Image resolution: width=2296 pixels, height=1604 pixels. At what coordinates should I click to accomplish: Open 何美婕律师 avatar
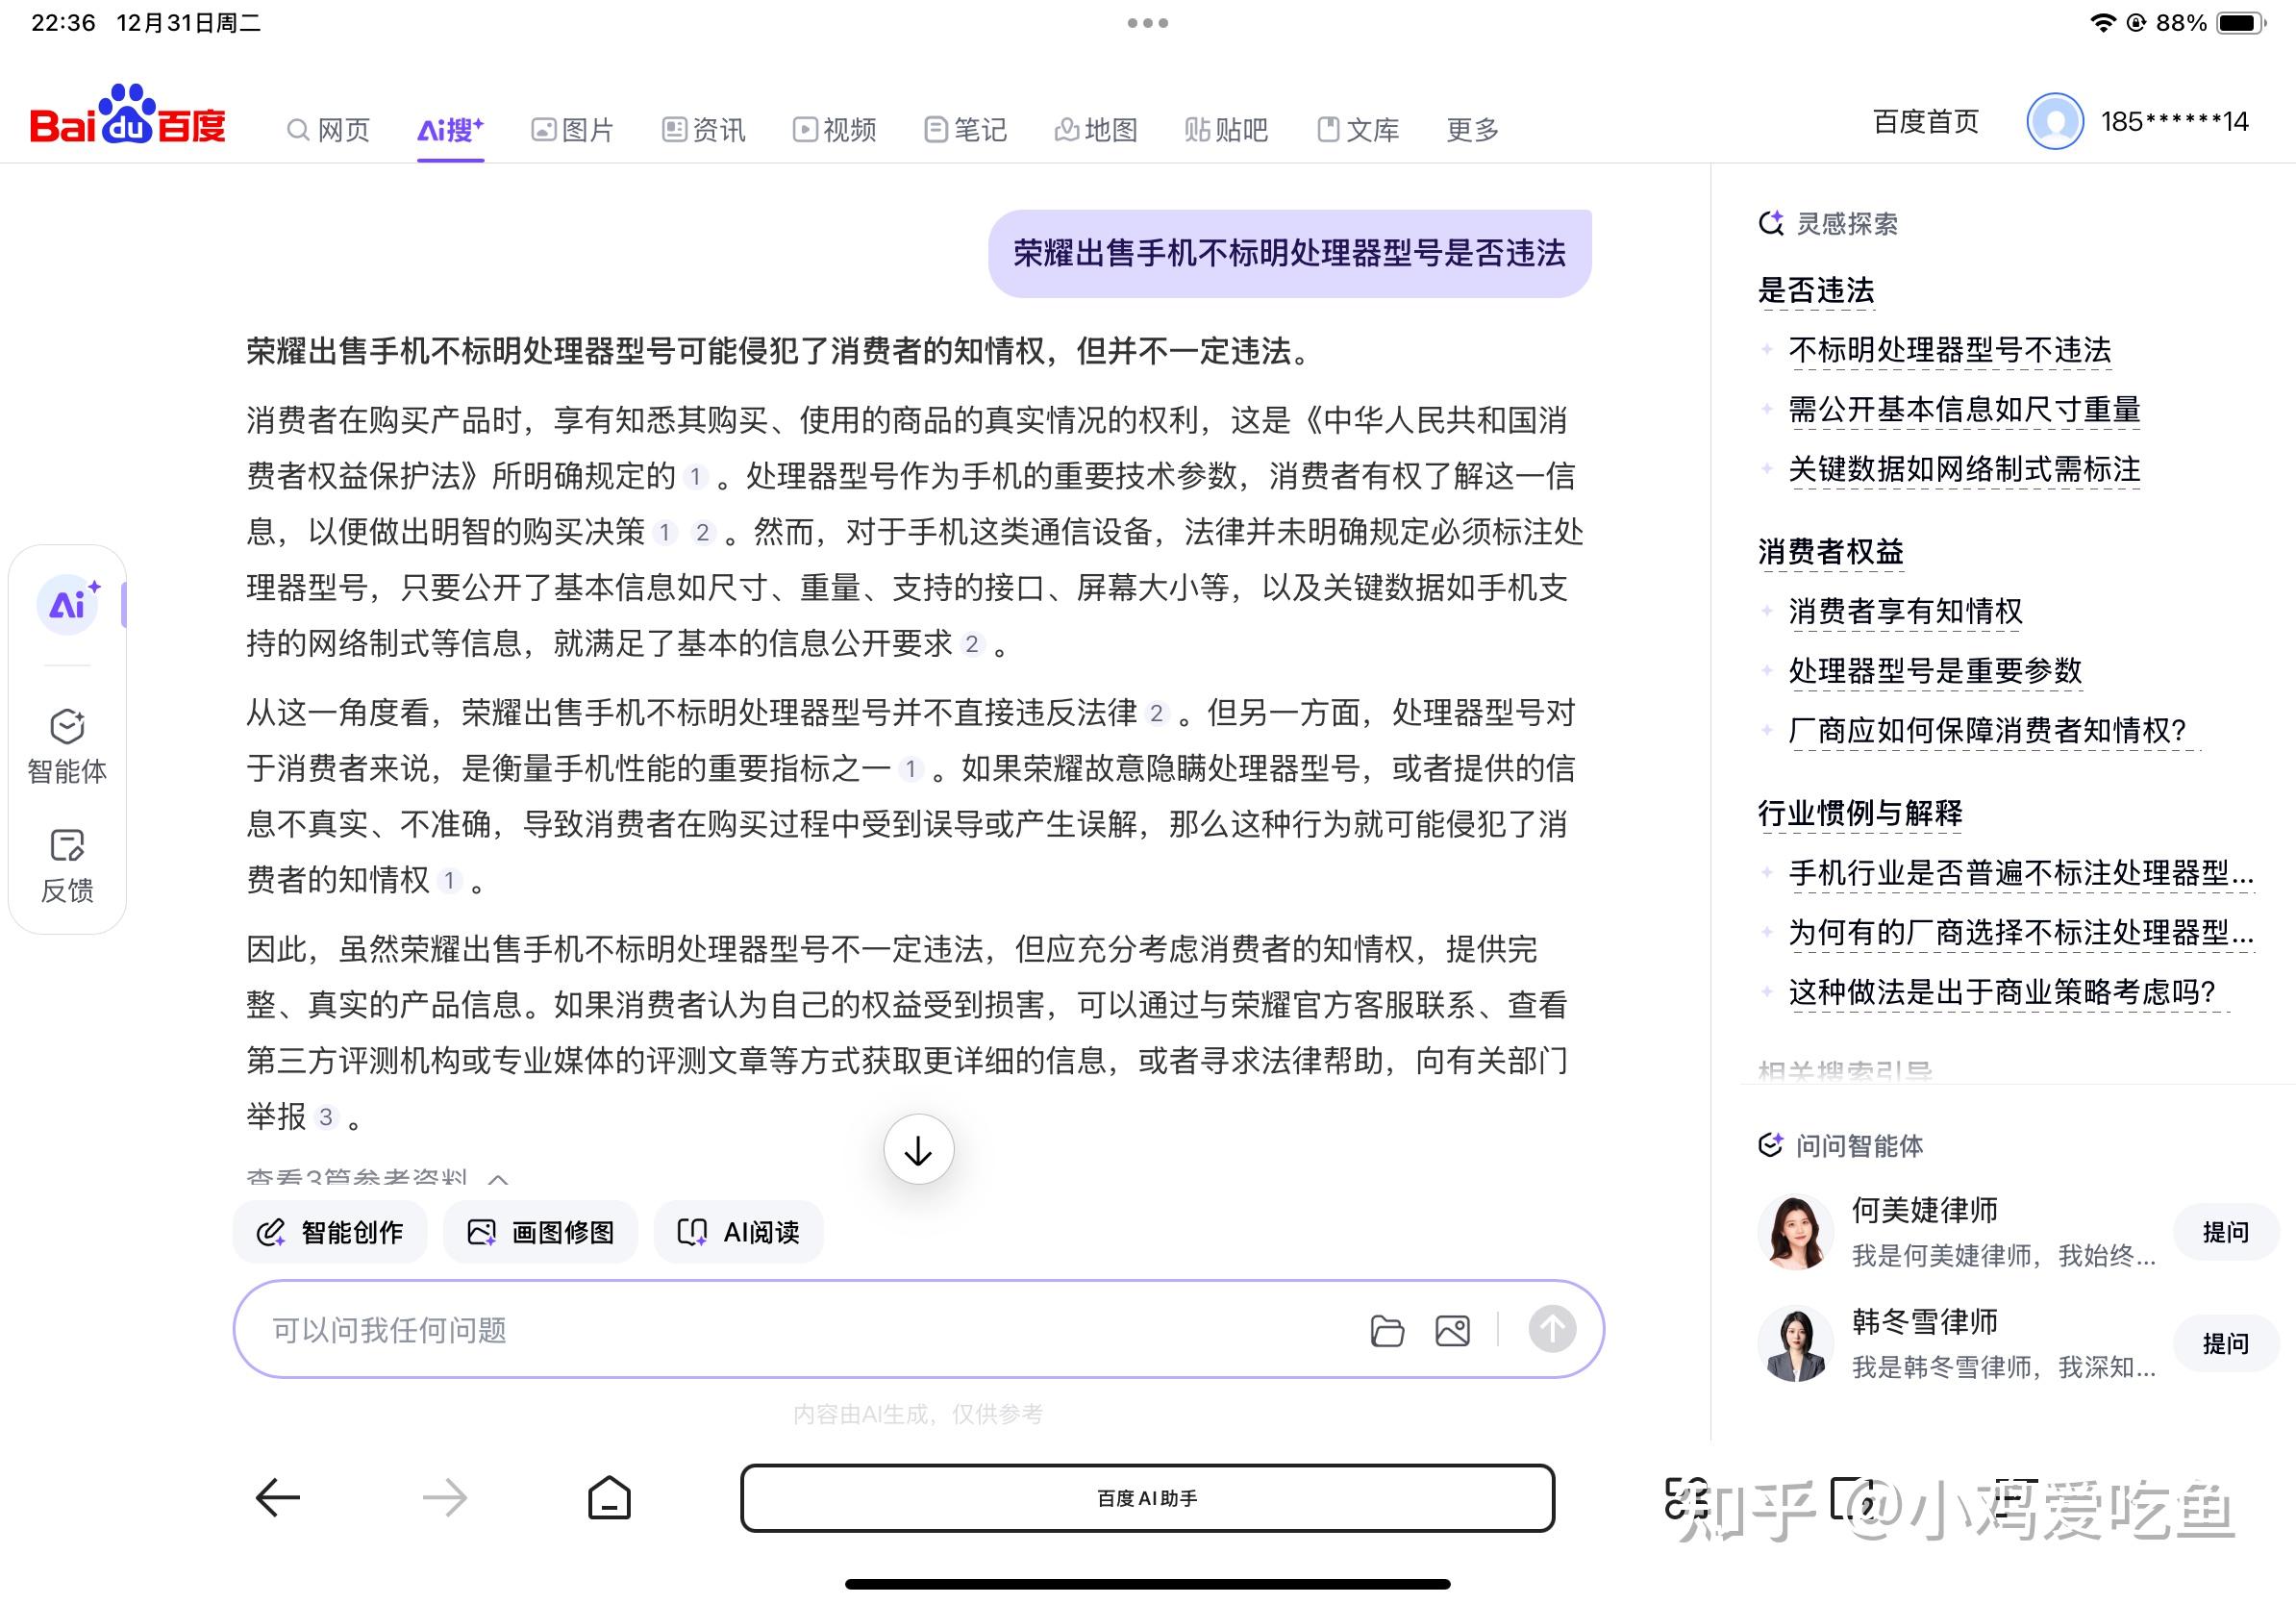(x=1795, y=1232)
